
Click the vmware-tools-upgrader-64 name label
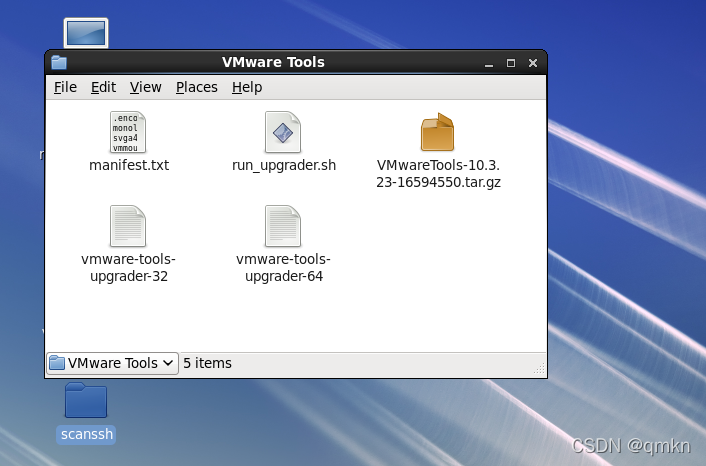(x=284, y=267)
